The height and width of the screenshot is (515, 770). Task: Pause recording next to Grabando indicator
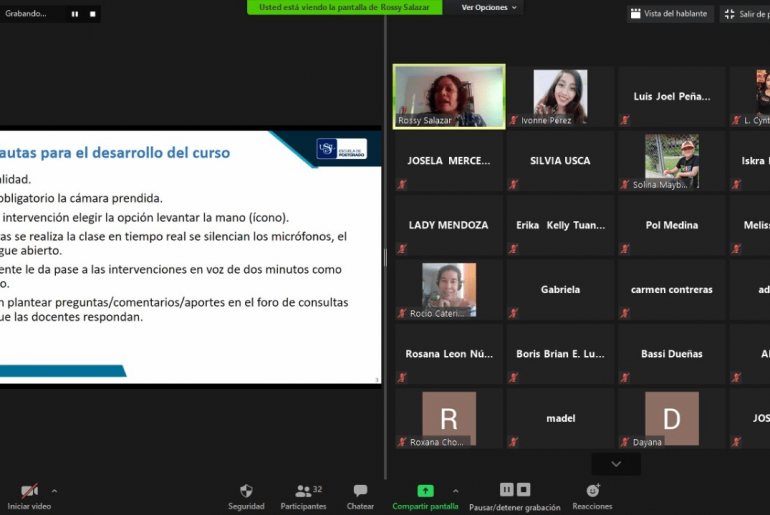pyautogui.click(x=75, y=14)
